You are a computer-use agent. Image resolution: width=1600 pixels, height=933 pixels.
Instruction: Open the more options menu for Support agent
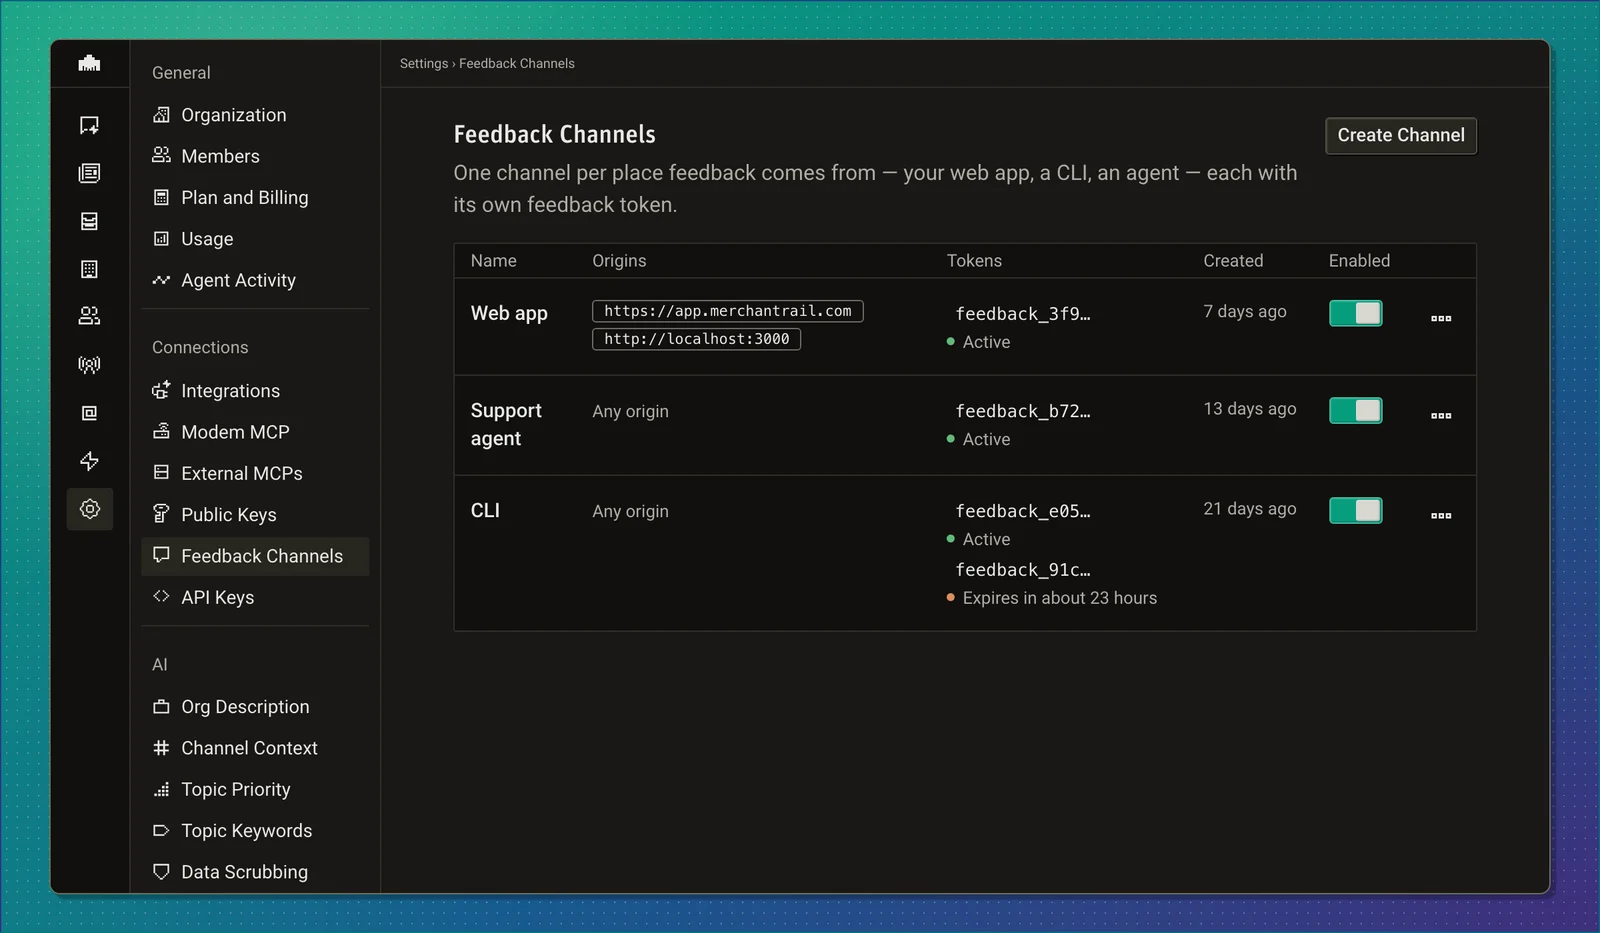pyautogui.click(x=1441, y=415)
